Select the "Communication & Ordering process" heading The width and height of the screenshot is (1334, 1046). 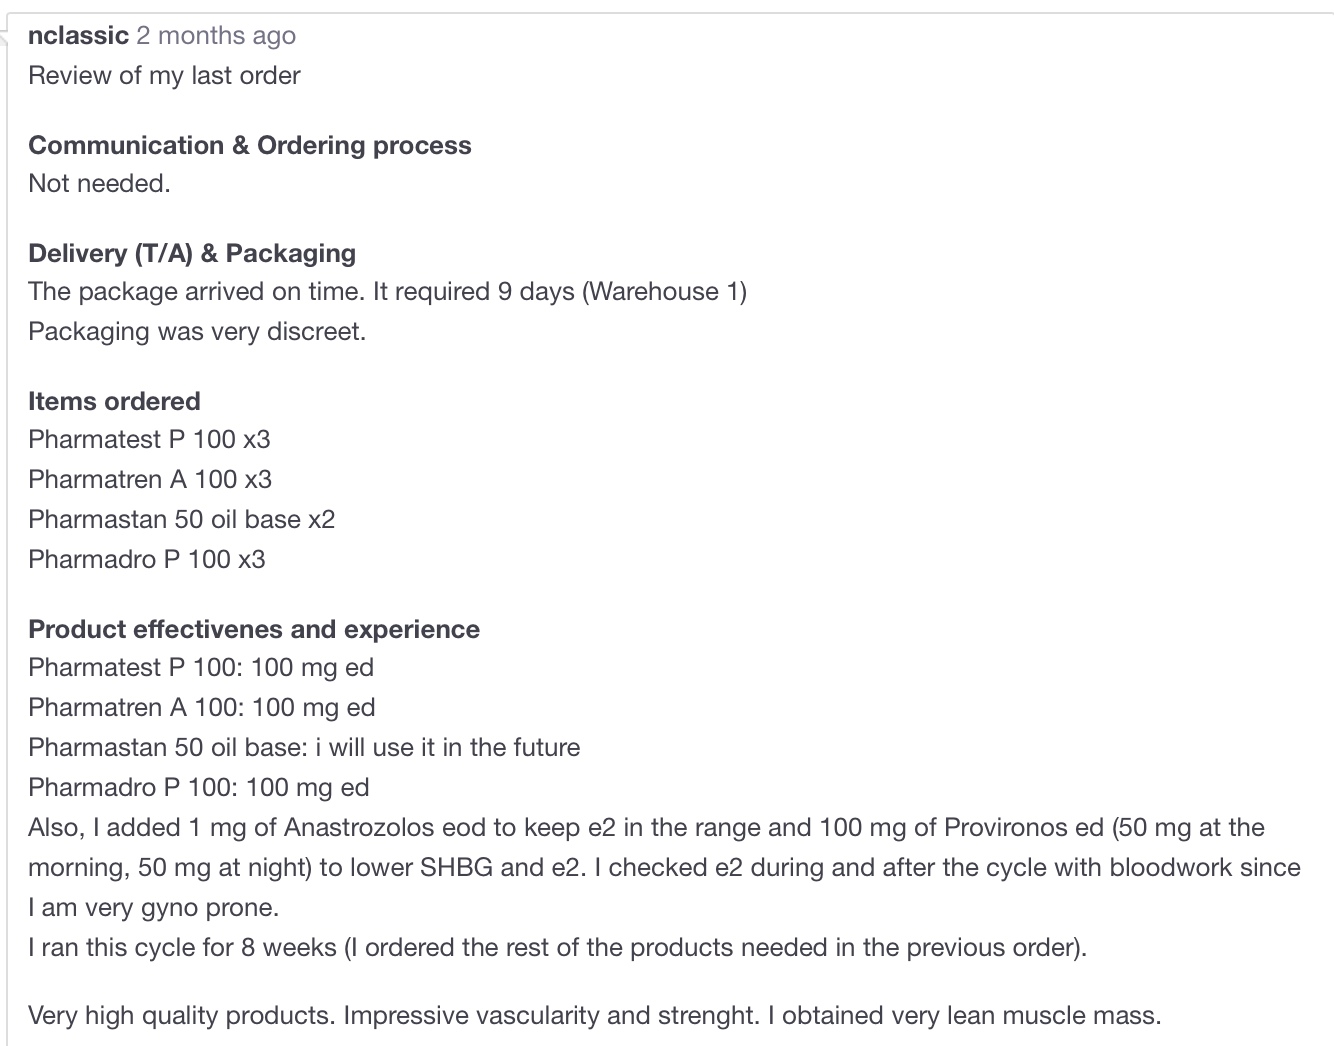tap(249, 145)
